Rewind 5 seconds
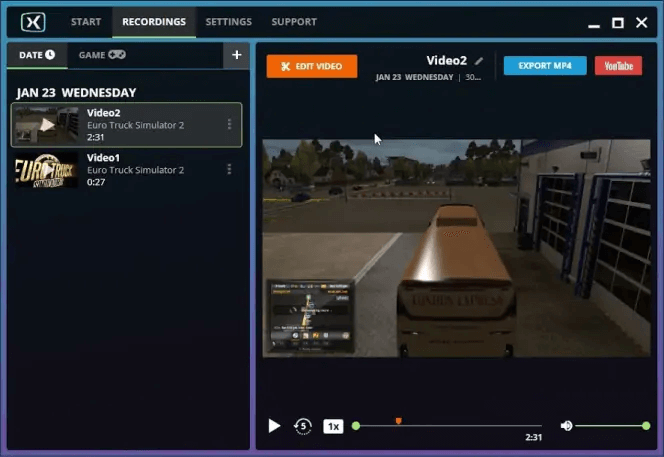664x457 pixels. click(303, 426)
